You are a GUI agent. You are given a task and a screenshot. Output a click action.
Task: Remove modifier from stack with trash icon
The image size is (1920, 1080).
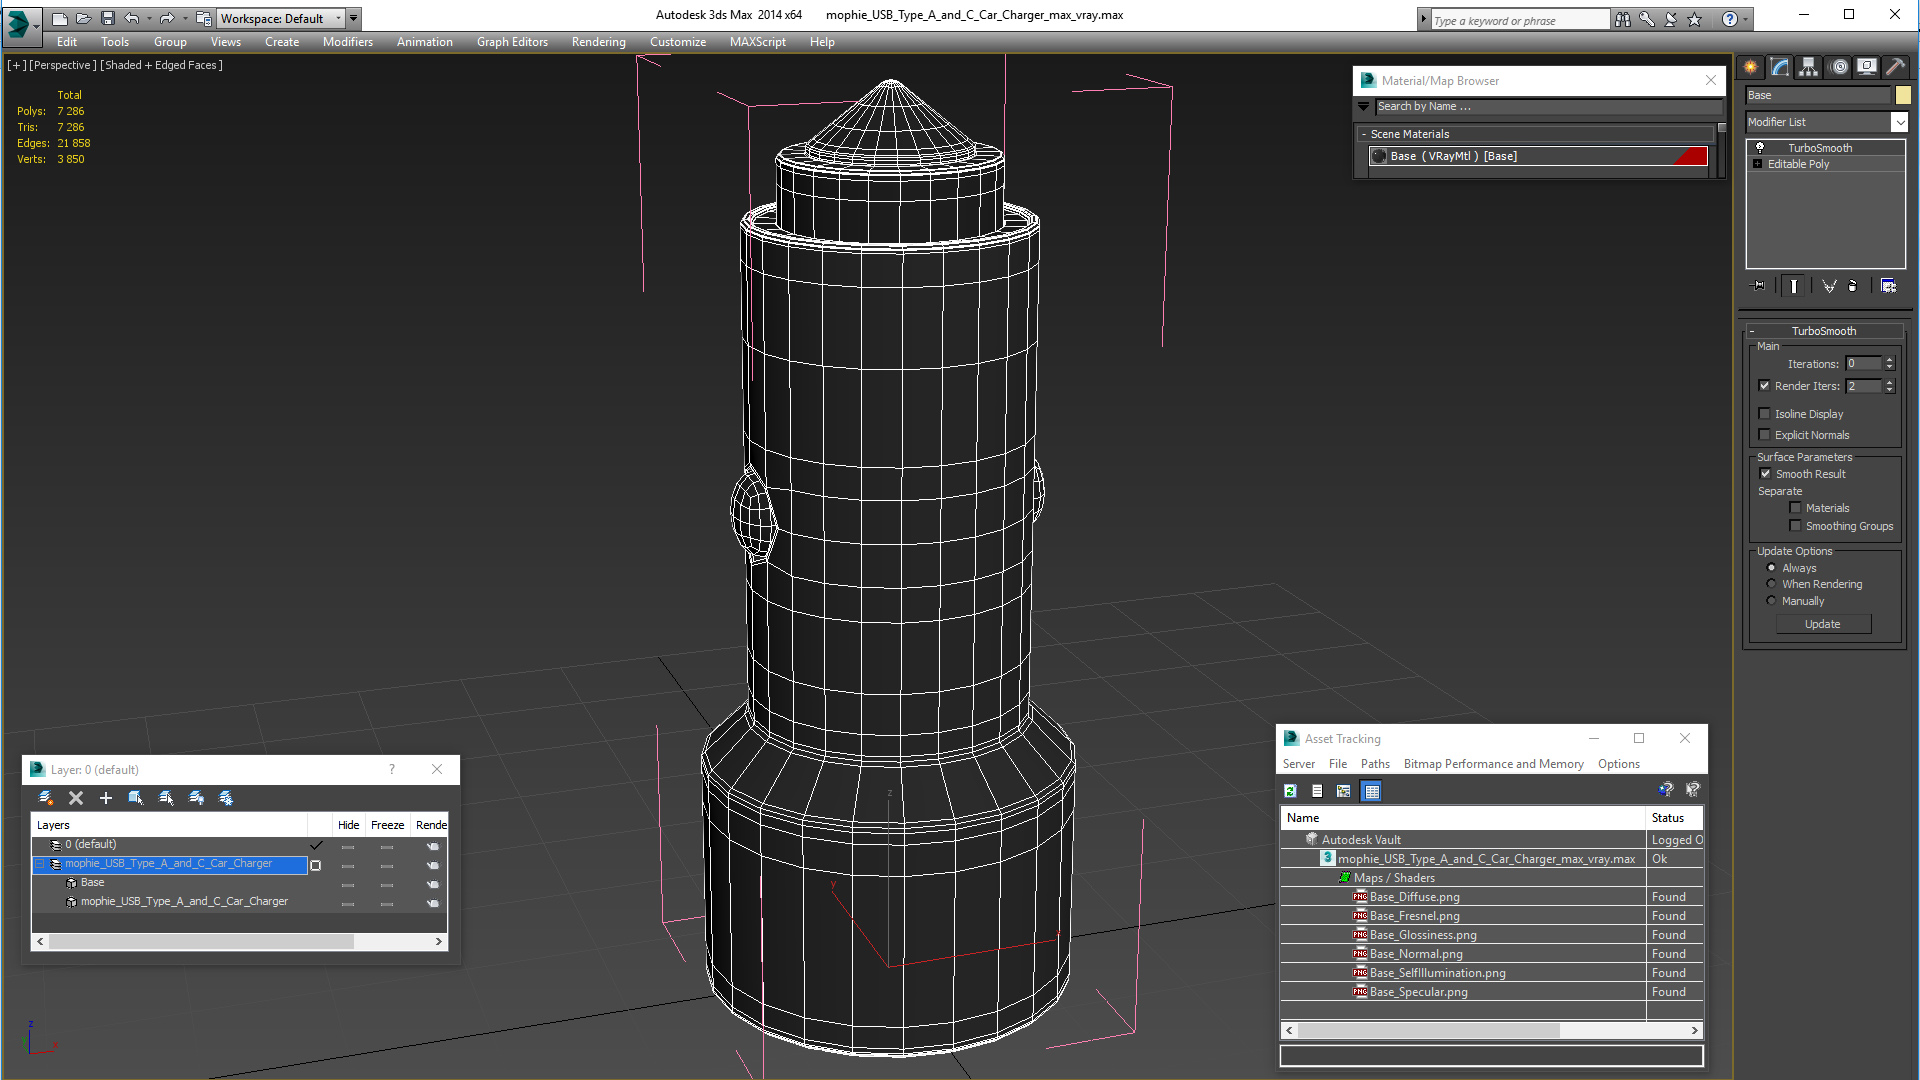[x=1853, y=286]
